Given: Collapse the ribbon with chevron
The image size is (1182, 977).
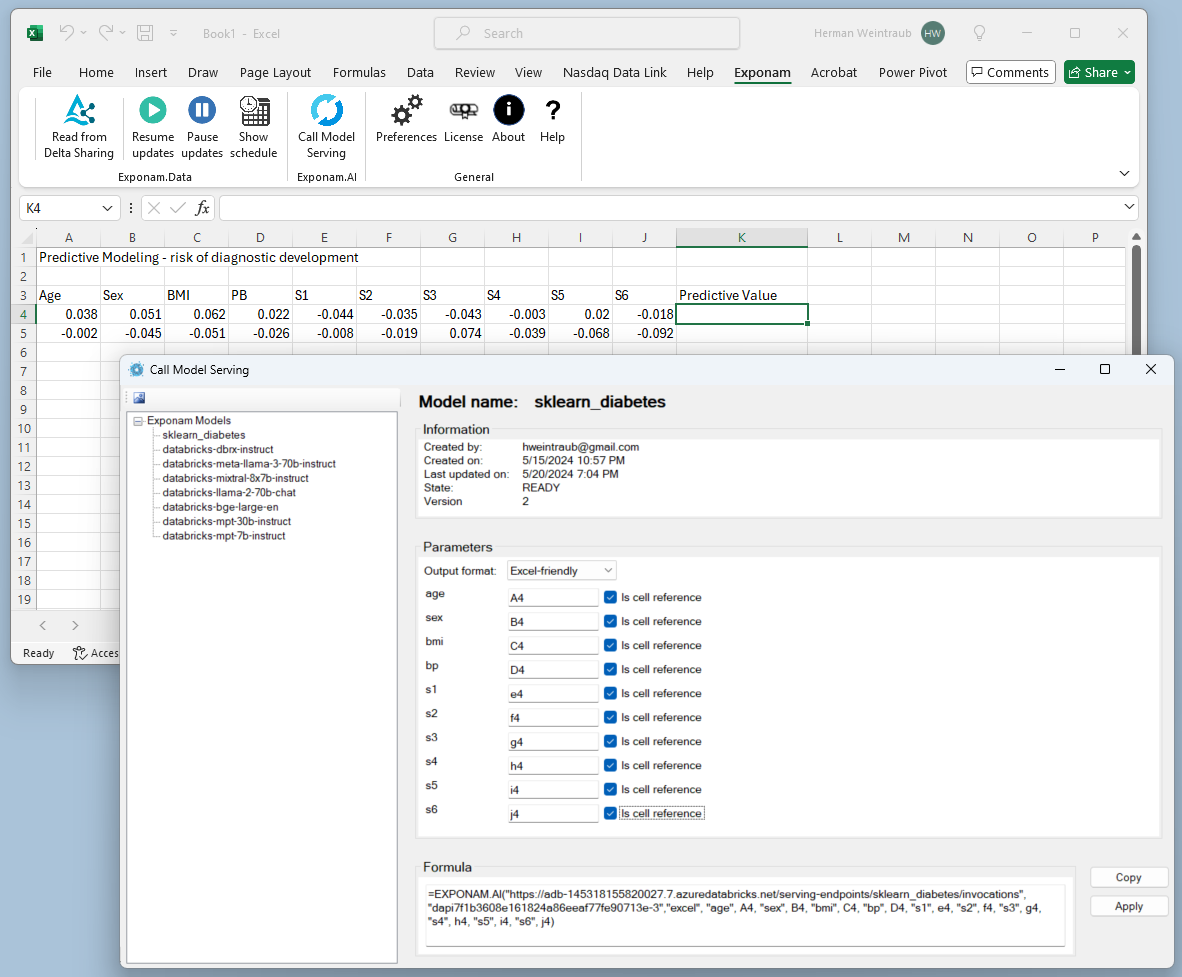Looking at the screenshot, I should coord(1124,173).
